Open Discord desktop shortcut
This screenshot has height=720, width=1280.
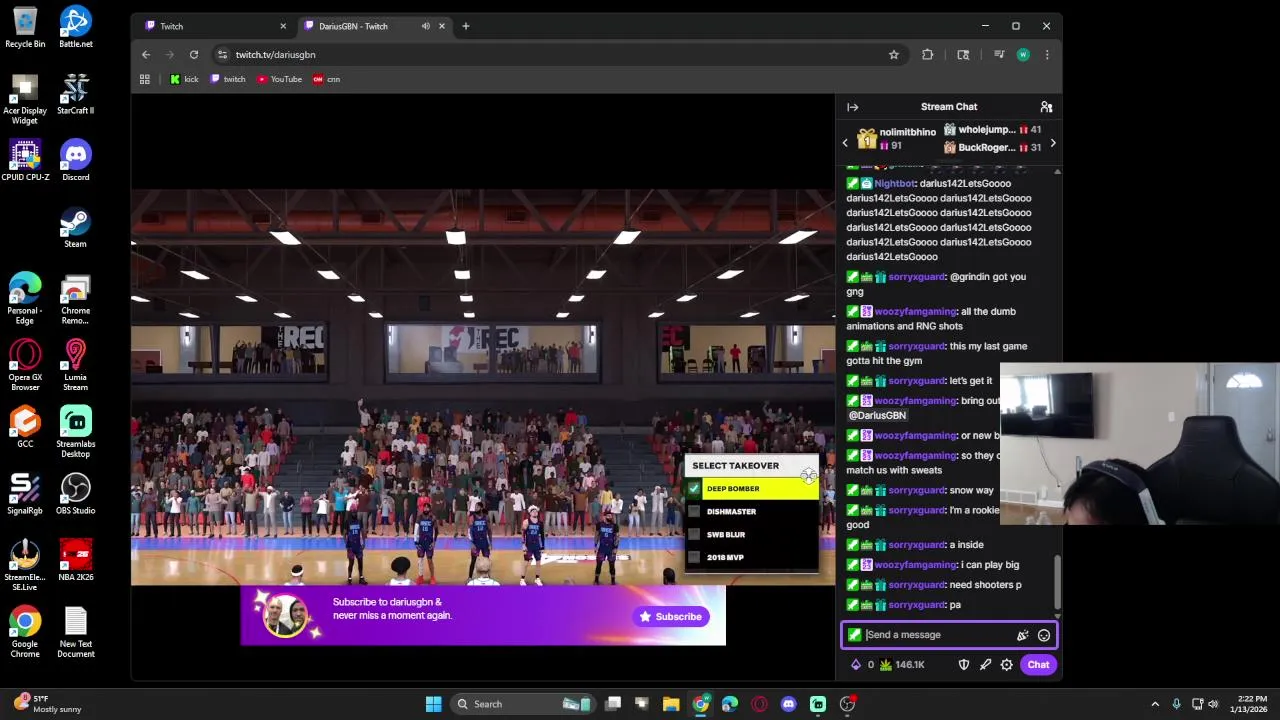76,161
